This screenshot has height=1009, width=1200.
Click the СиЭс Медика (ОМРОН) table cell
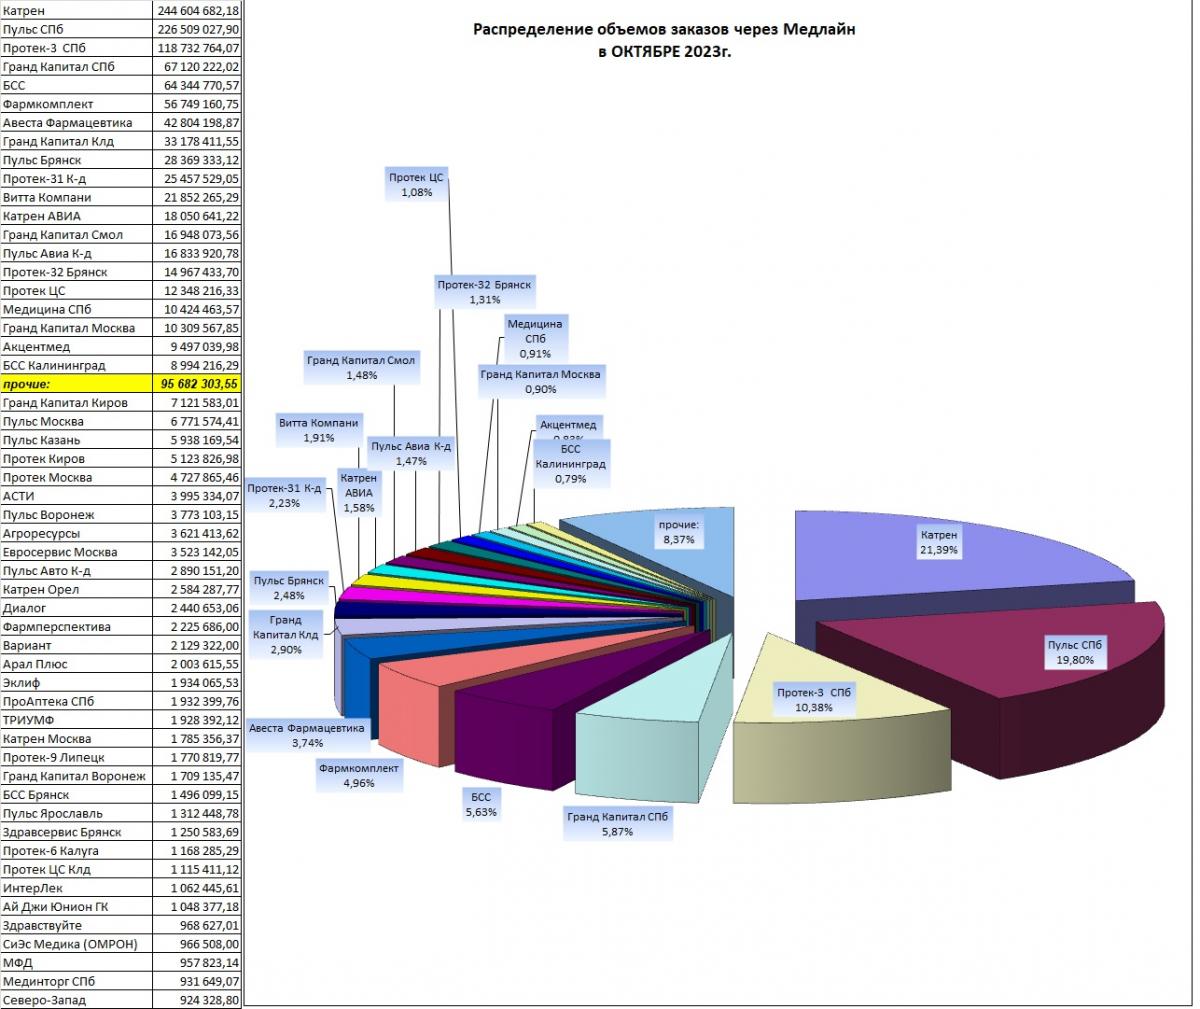point(77,944)
